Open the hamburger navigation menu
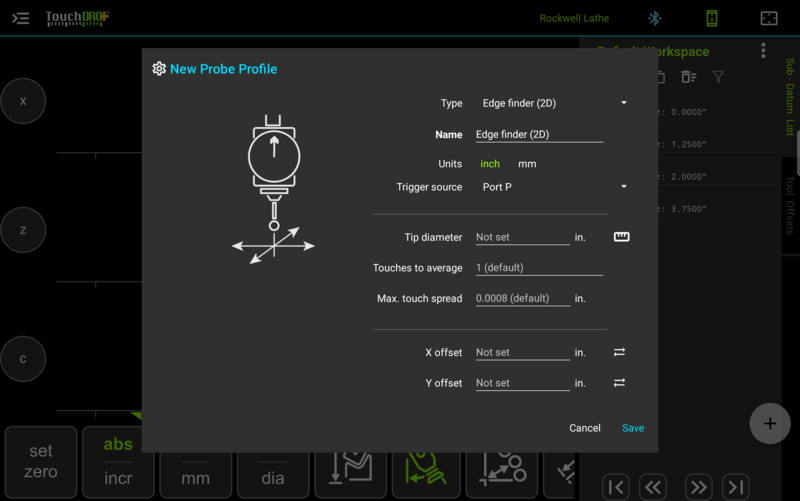Screen dimensions: 800x501 20,19
